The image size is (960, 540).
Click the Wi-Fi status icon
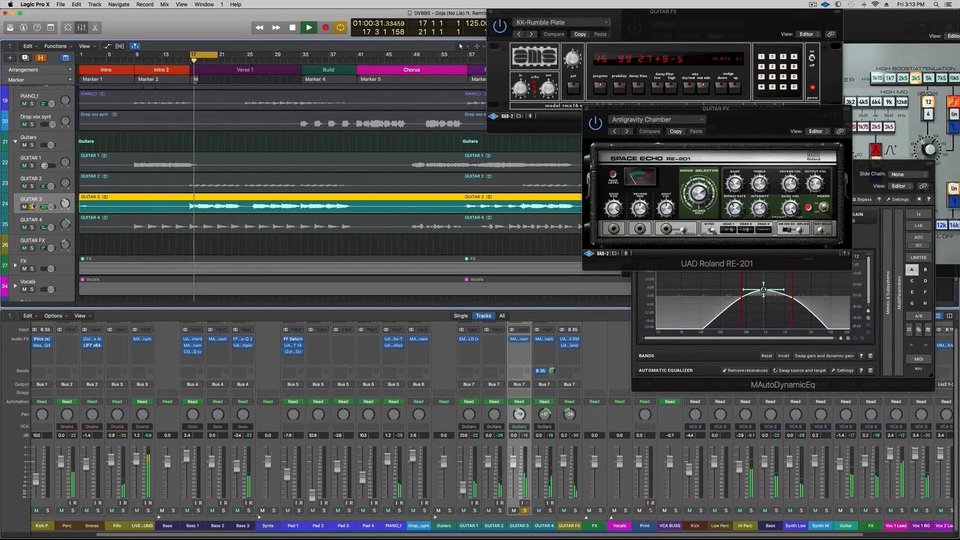[874, 4]
